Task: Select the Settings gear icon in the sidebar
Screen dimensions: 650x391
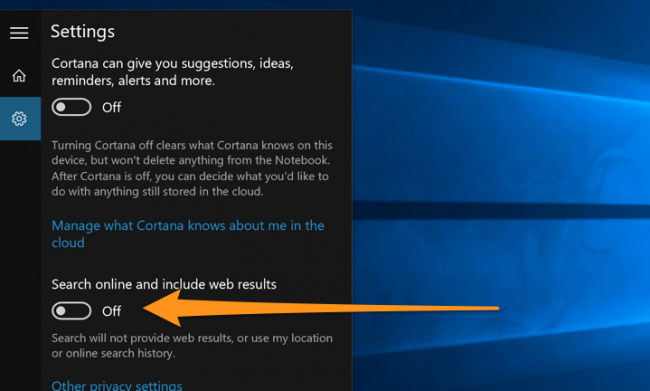Action: (x=19, y=119)
